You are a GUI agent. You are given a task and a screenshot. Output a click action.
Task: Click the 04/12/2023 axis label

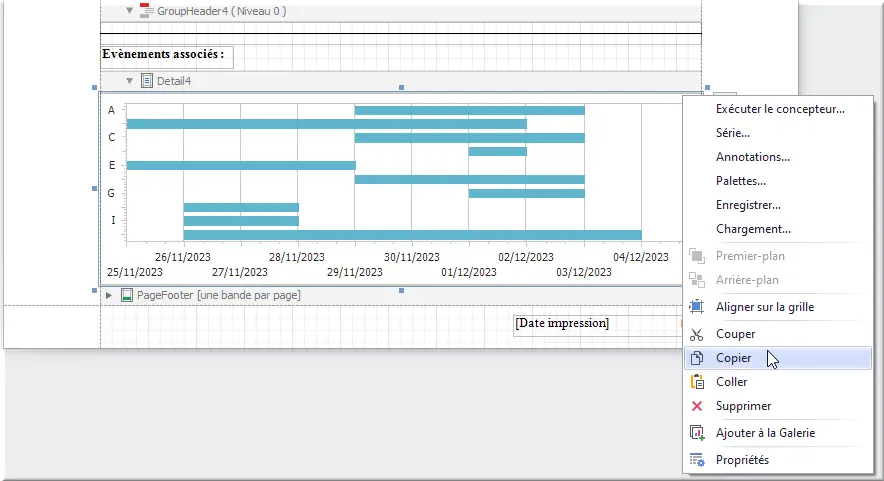[641, 257]
